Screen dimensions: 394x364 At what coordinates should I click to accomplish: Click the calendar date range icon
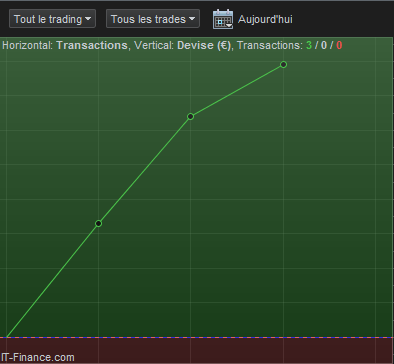pyautogui.click(x=223, y=19)
